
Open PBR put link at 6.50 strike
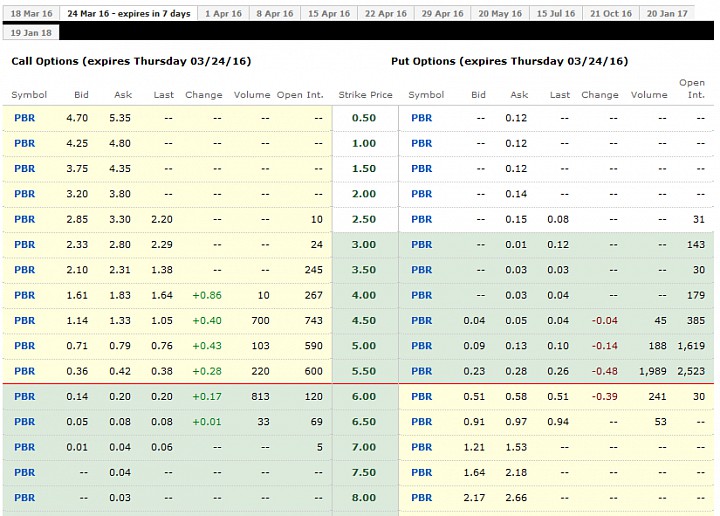(x=422, y=422)
